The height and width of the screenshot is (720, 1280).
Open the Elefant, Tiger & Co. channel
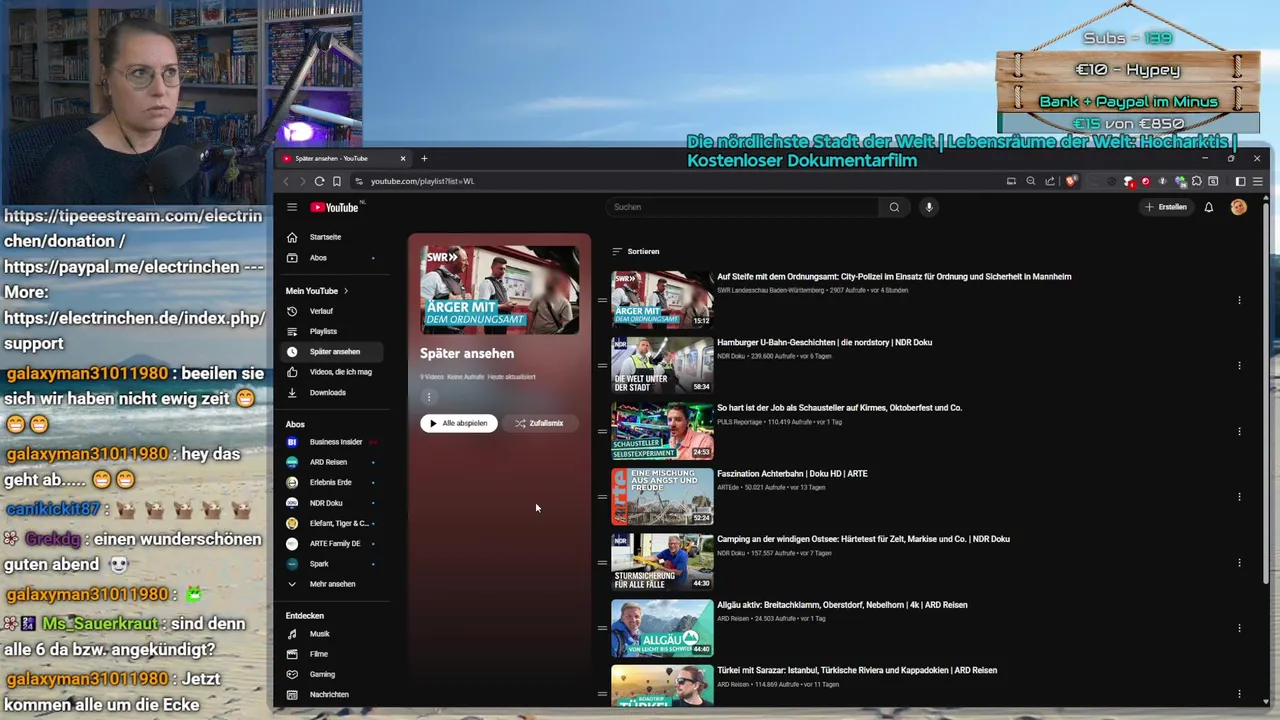(332, 523)
